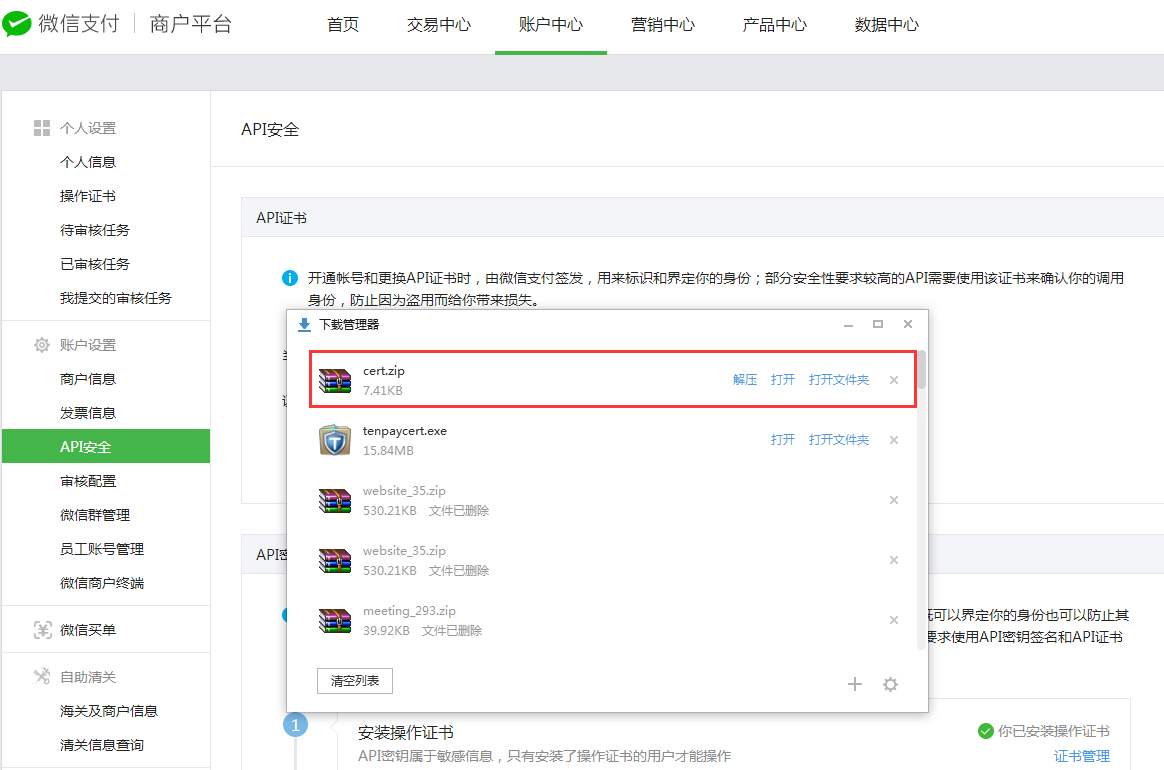The image size is (1164, 770).
Task: Open 微信群管理 in sidebar
Action: pos(95,515)
